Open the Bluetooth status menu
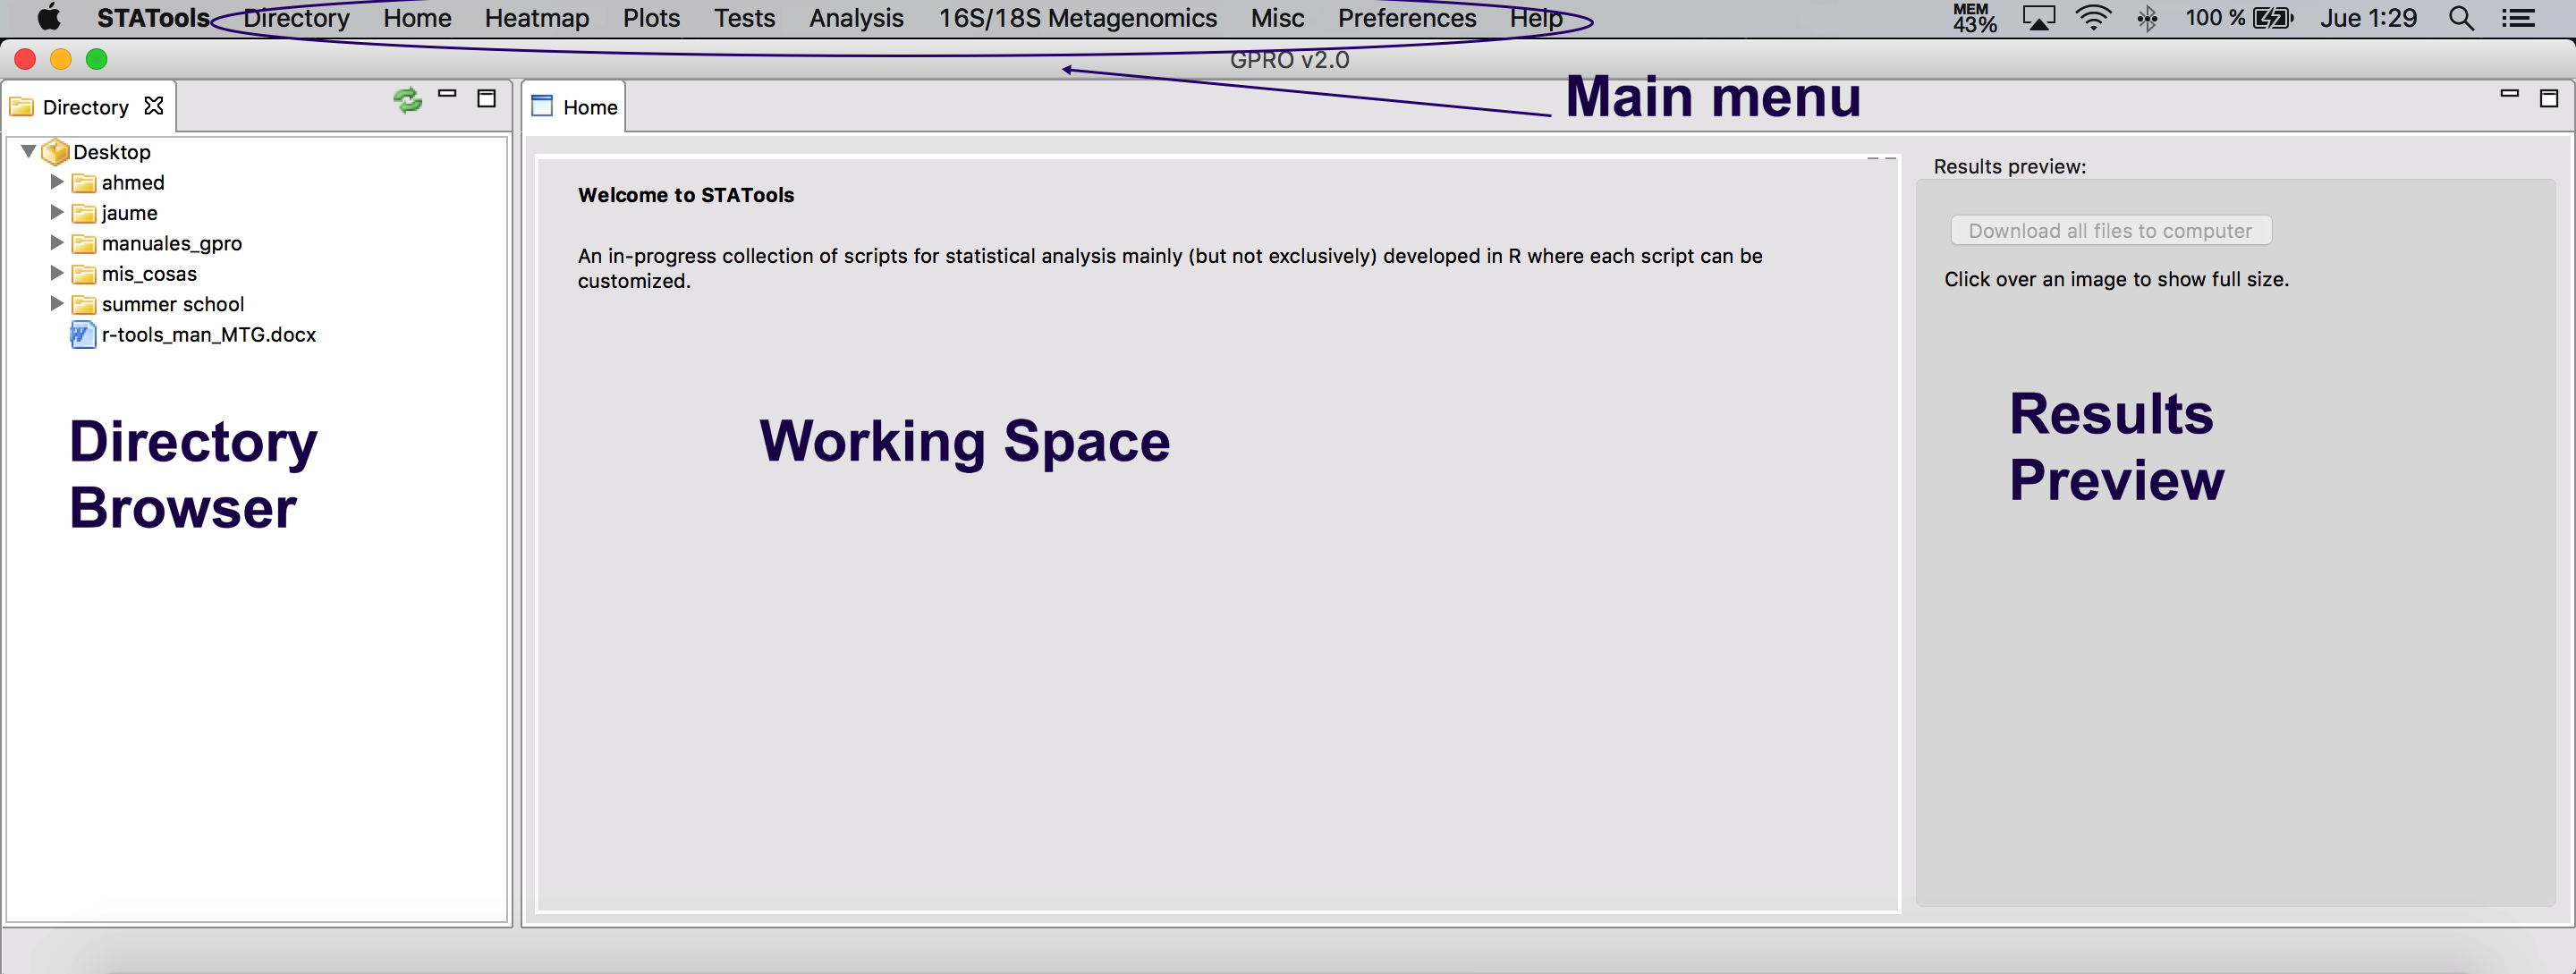The height and width of the screenshot is (974, 2576). tap(2146, 18)
